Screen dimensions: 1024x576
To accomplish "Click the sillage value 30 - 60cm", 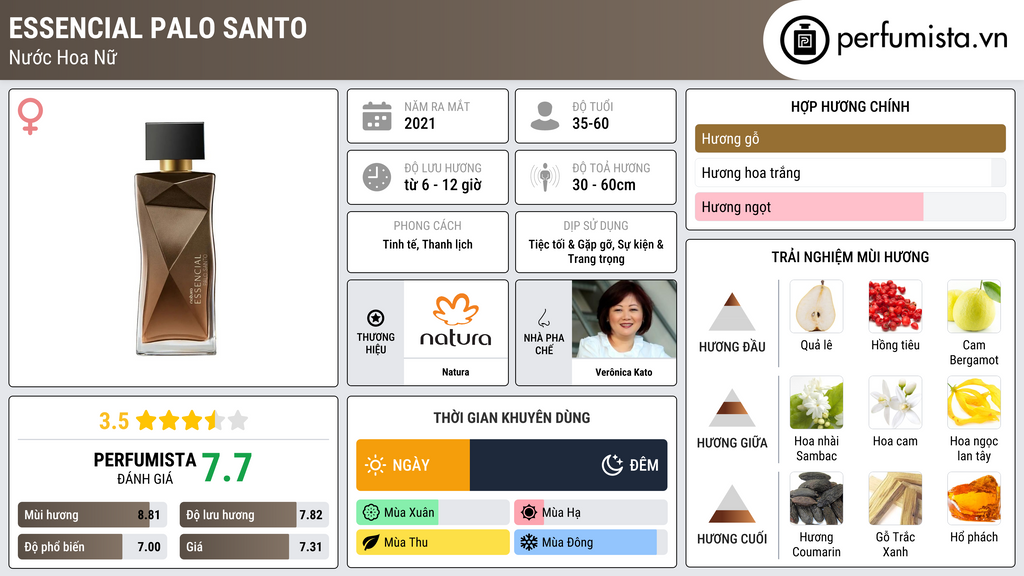I will pos(603,185).
